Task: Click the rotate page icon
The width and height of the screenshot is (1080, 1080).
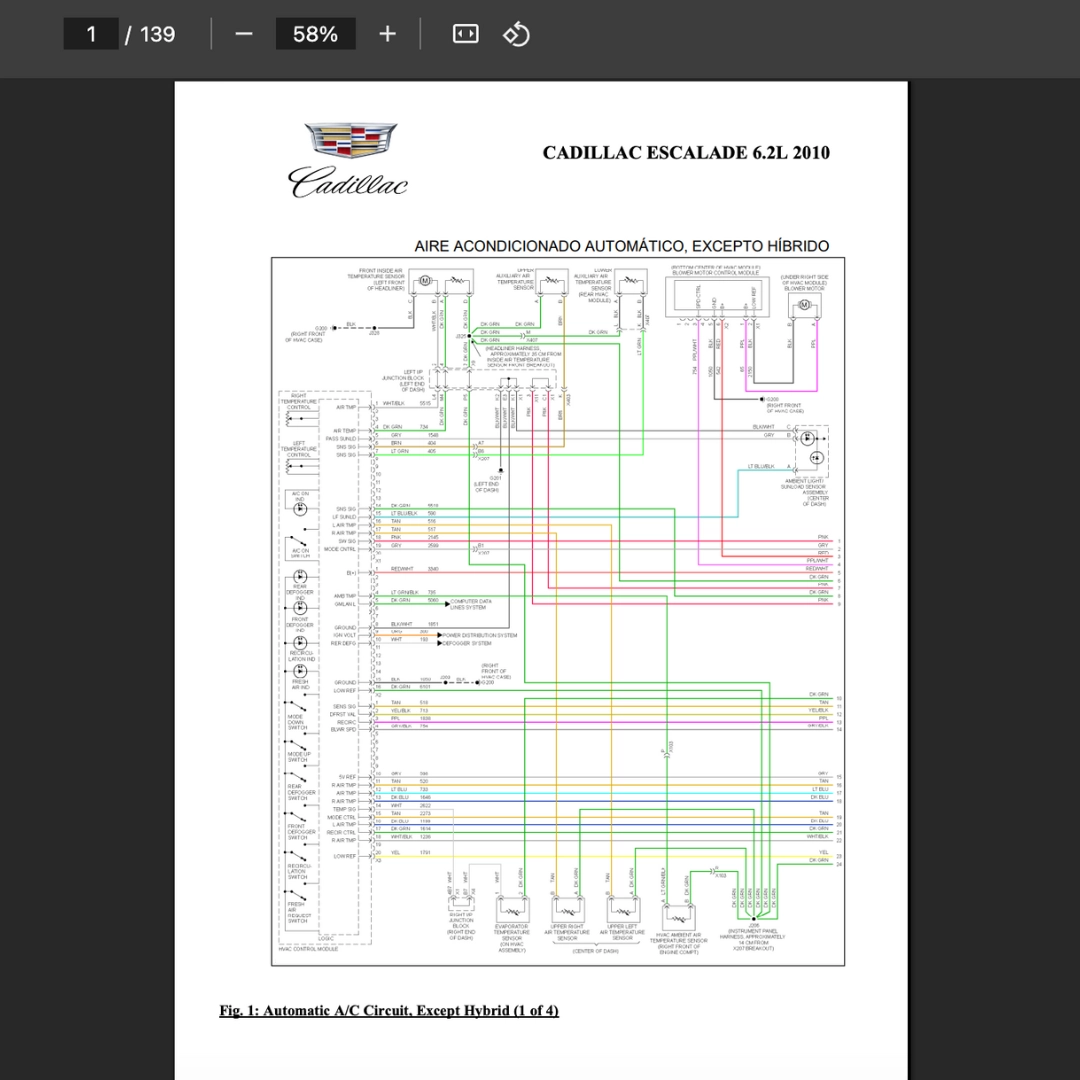Action: [517, 34]
